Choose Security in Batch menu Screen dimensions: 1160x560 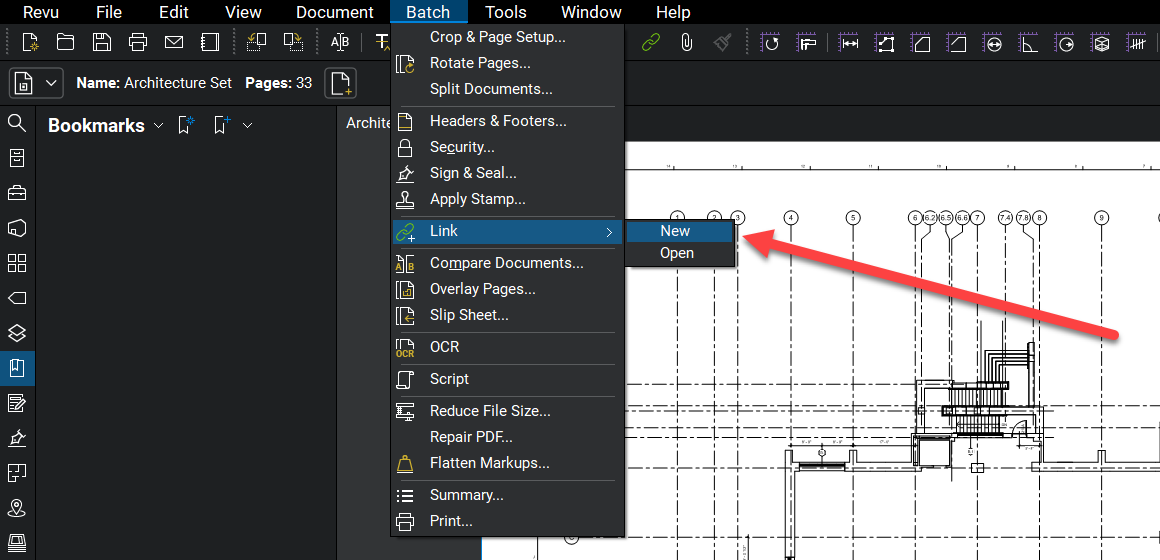508,146
